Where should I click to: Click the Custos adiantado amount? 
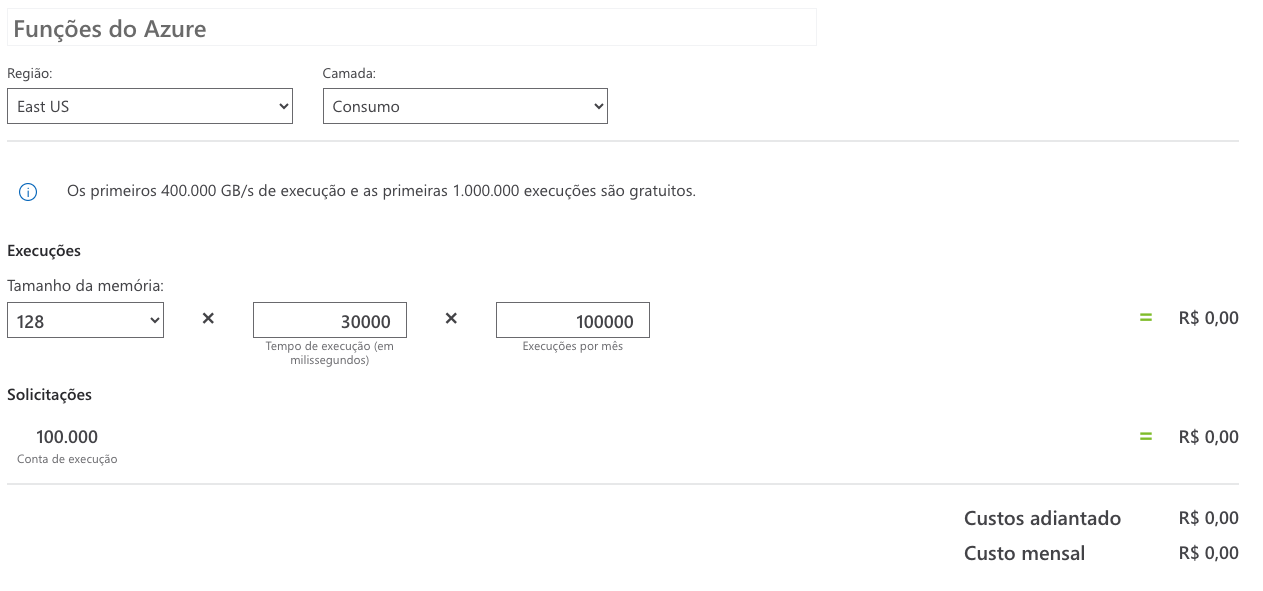tap(1209, 518)
